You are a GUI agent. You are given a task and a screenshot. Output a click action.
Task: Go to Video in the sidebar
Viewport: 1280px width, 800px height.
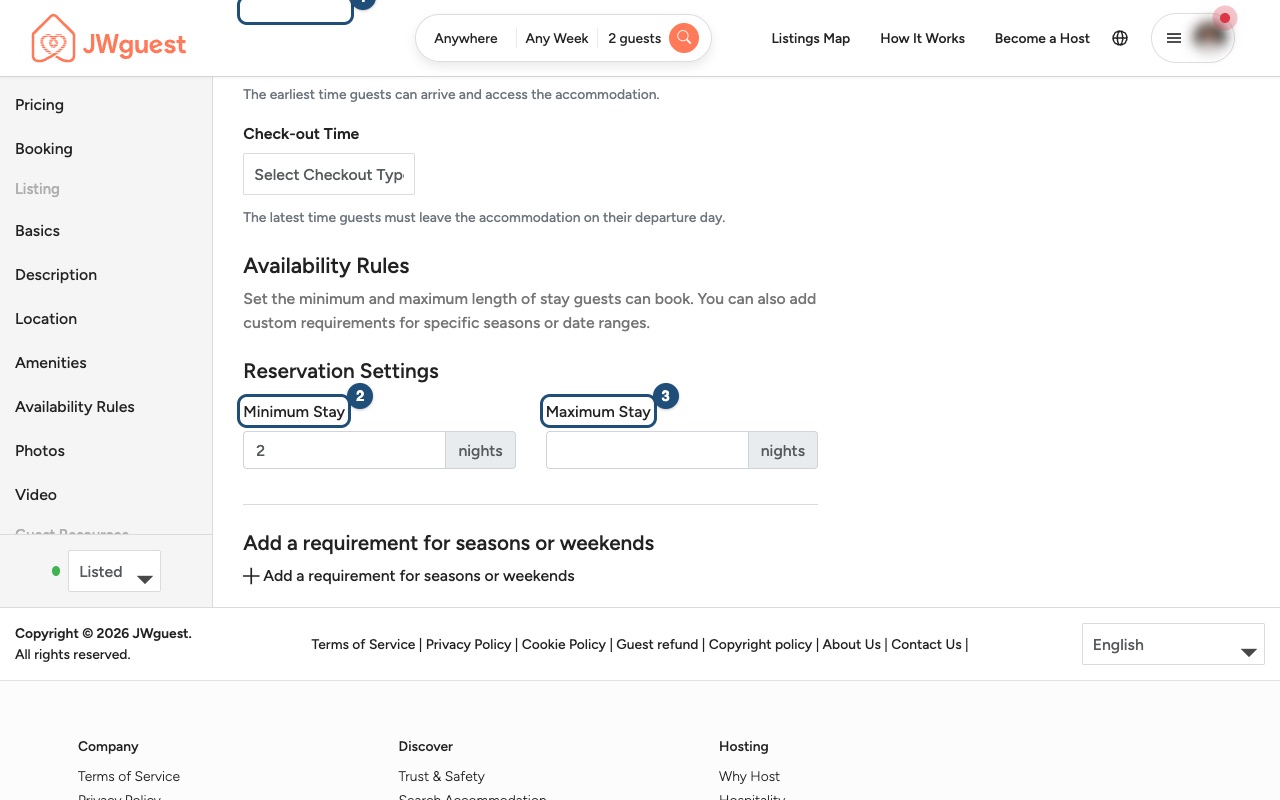click(x=36, y=495)
